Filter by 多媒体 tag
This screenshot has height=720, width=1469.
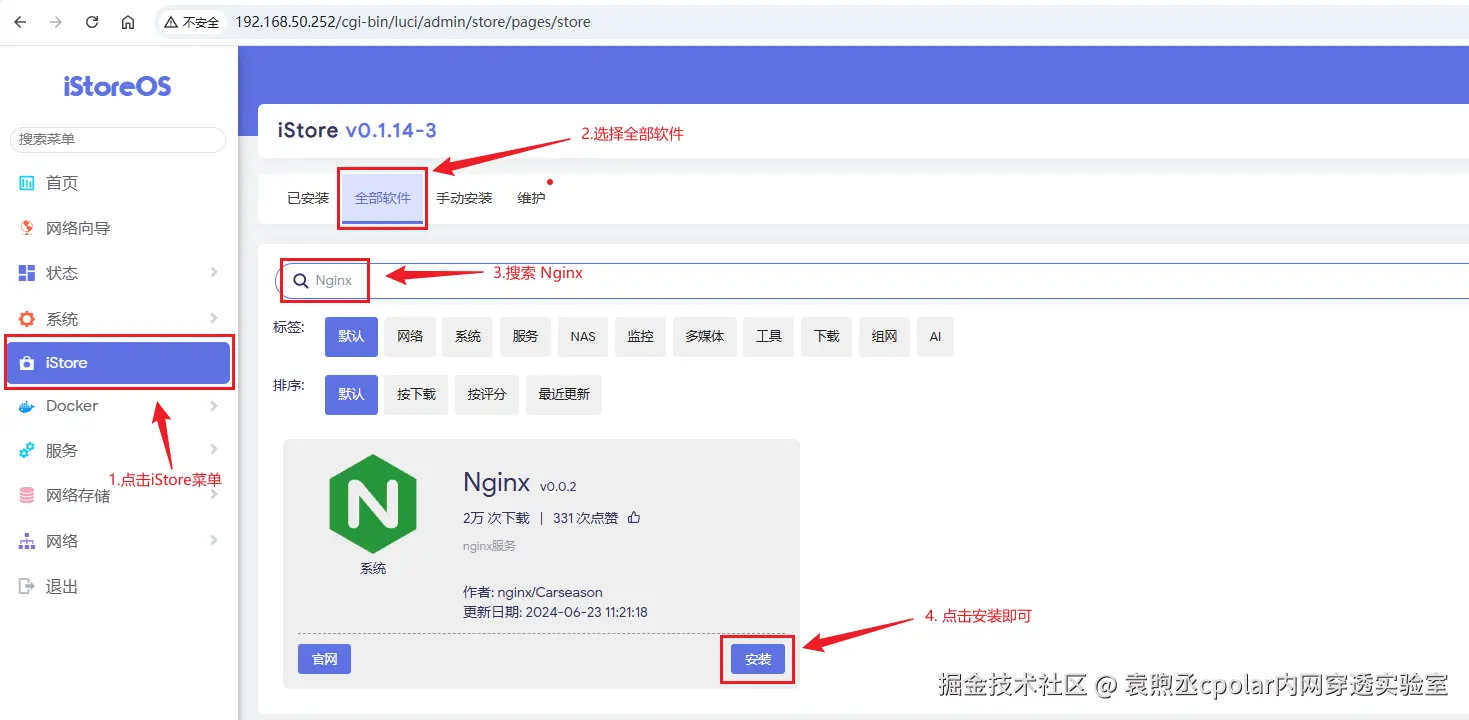click(705, 337)
